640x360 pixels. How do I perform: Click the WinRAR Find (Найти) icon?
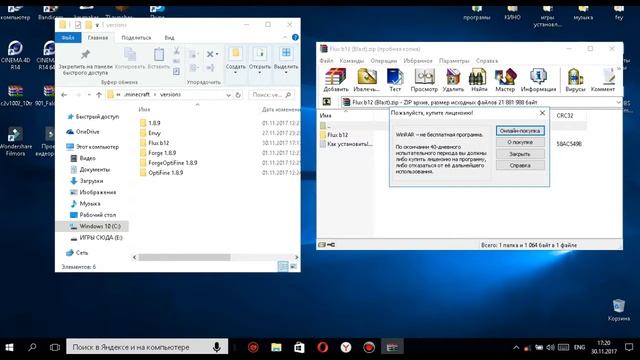(x=479, y=80)
